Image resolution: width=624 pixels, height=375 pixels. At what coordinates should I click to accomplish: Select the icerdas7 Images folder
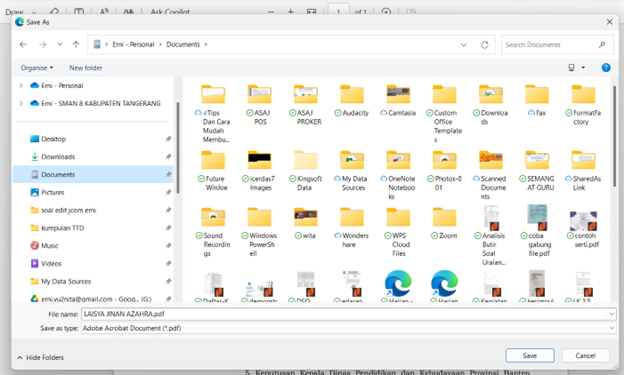point(259,171)
